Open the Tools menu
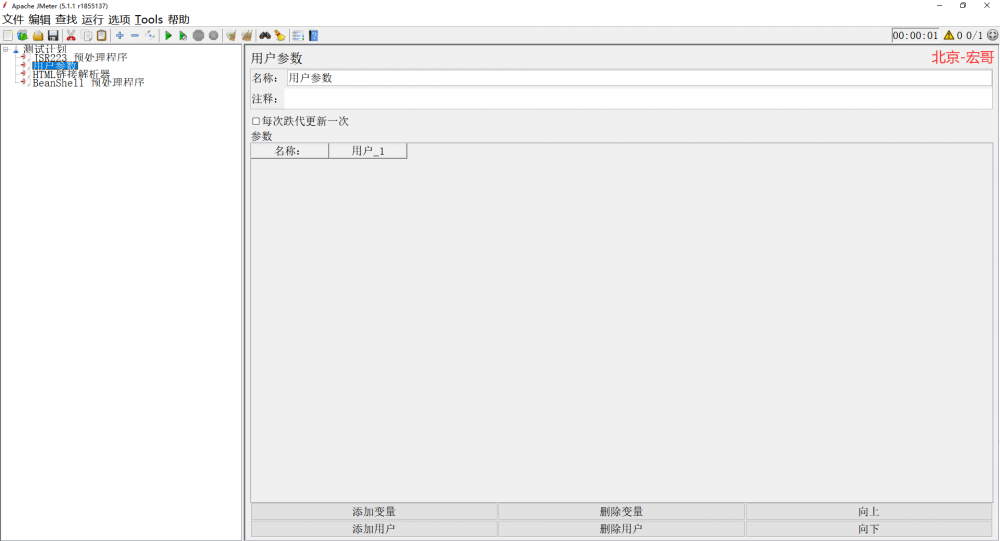Viewport: 1000px width, 541px height. 149,20
